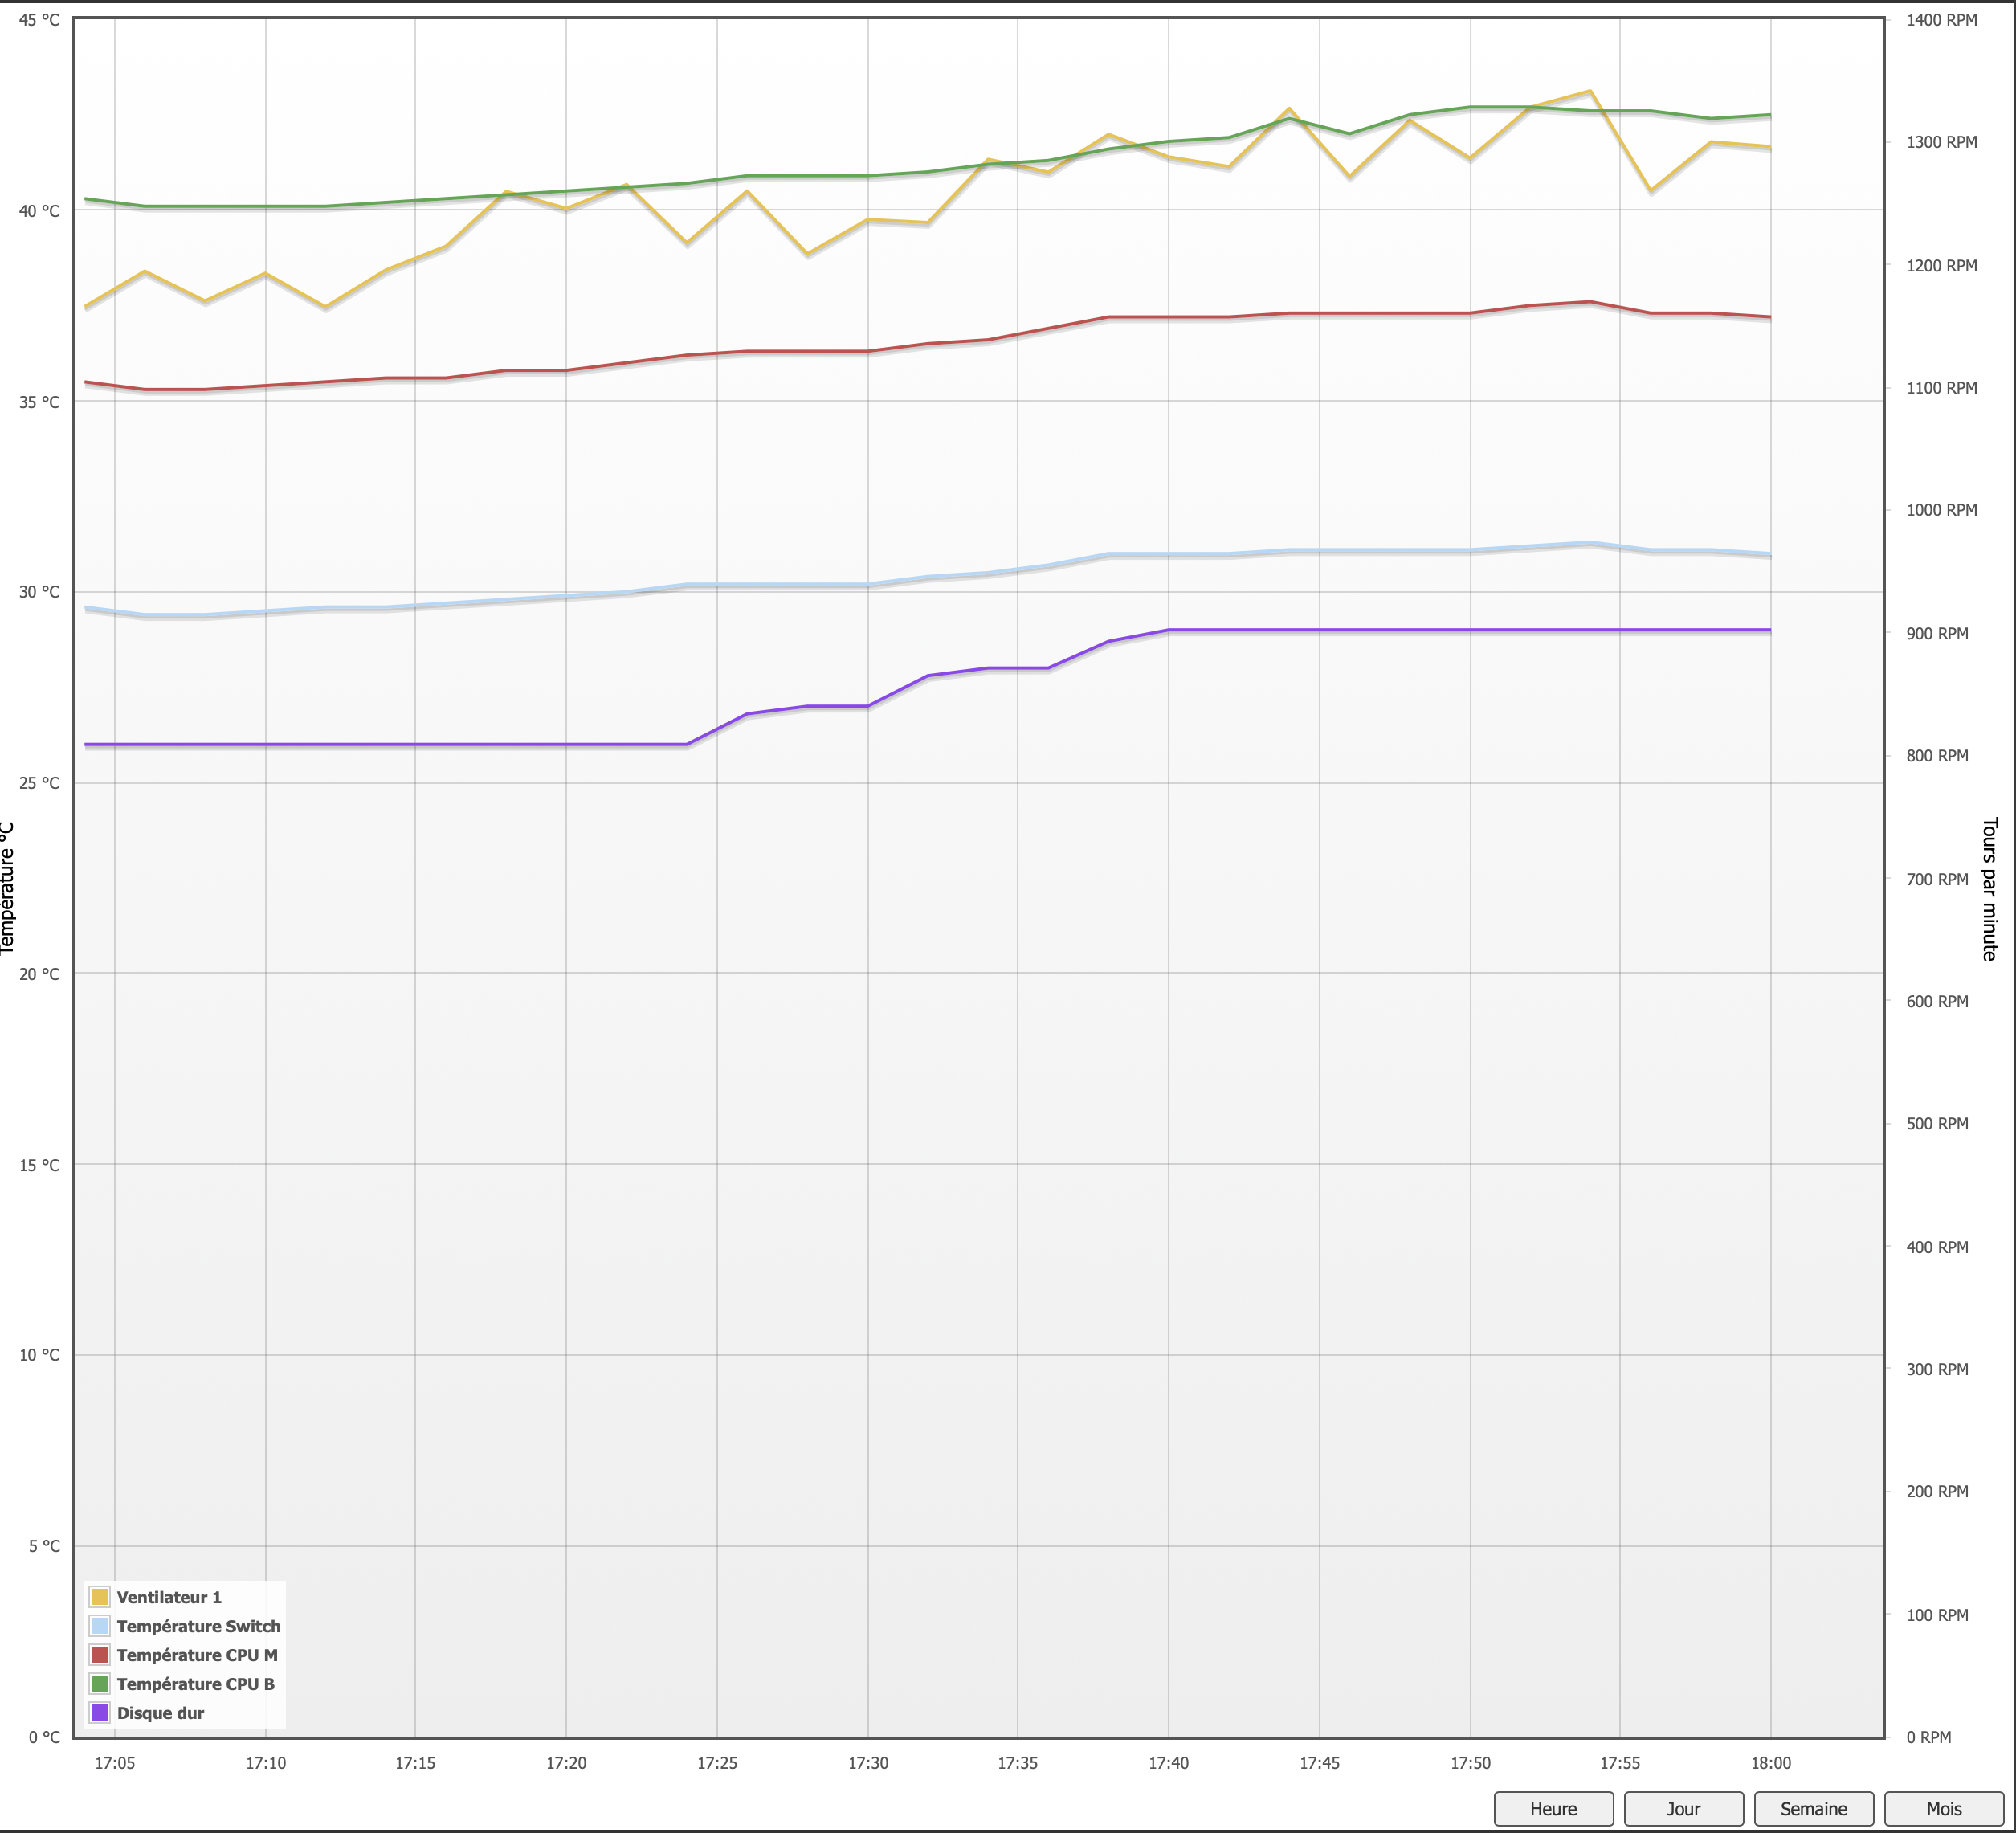
Task: Toggle the Température Switch legend label
Action: click(x=198, y=1626)
